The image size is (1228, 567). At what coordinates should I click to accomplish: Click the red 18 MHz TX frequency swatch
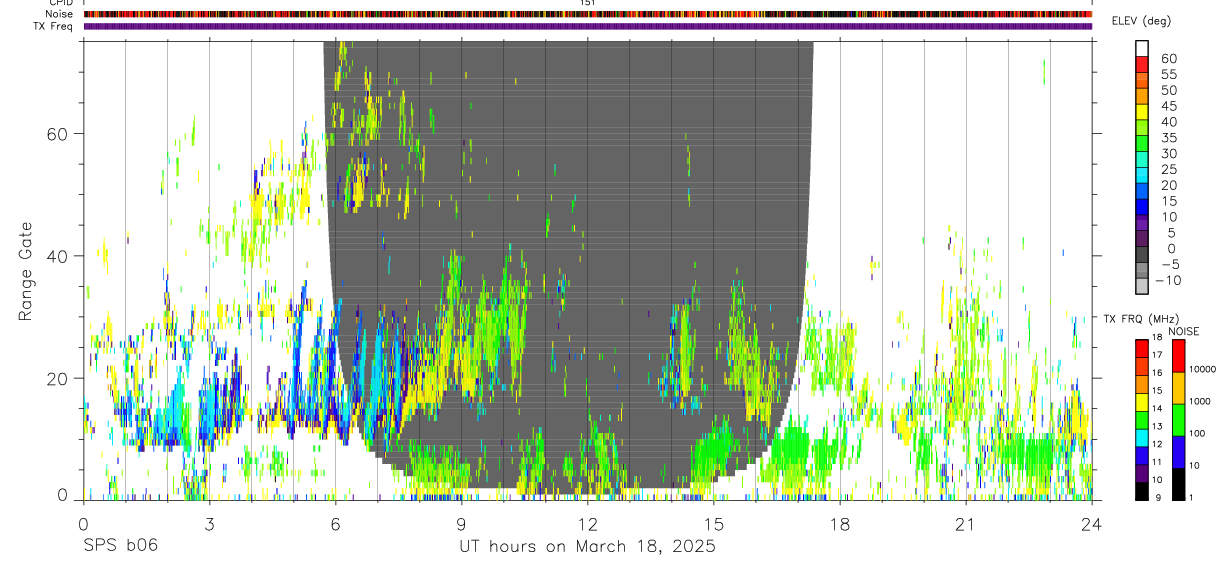click(1142, 347)
